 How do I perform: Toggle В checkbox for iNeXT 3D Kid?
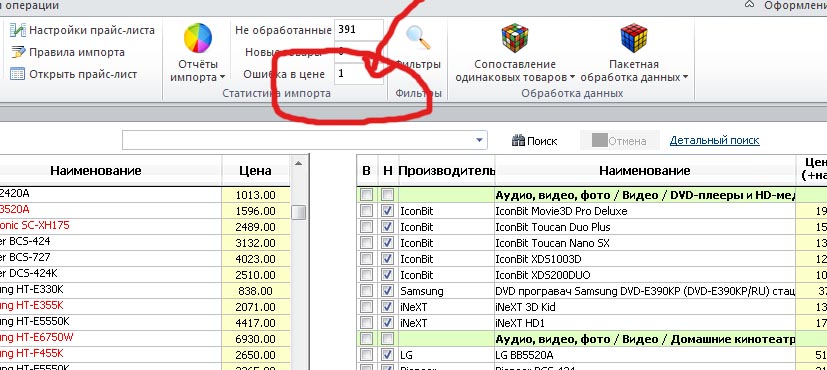pos(366,307)
